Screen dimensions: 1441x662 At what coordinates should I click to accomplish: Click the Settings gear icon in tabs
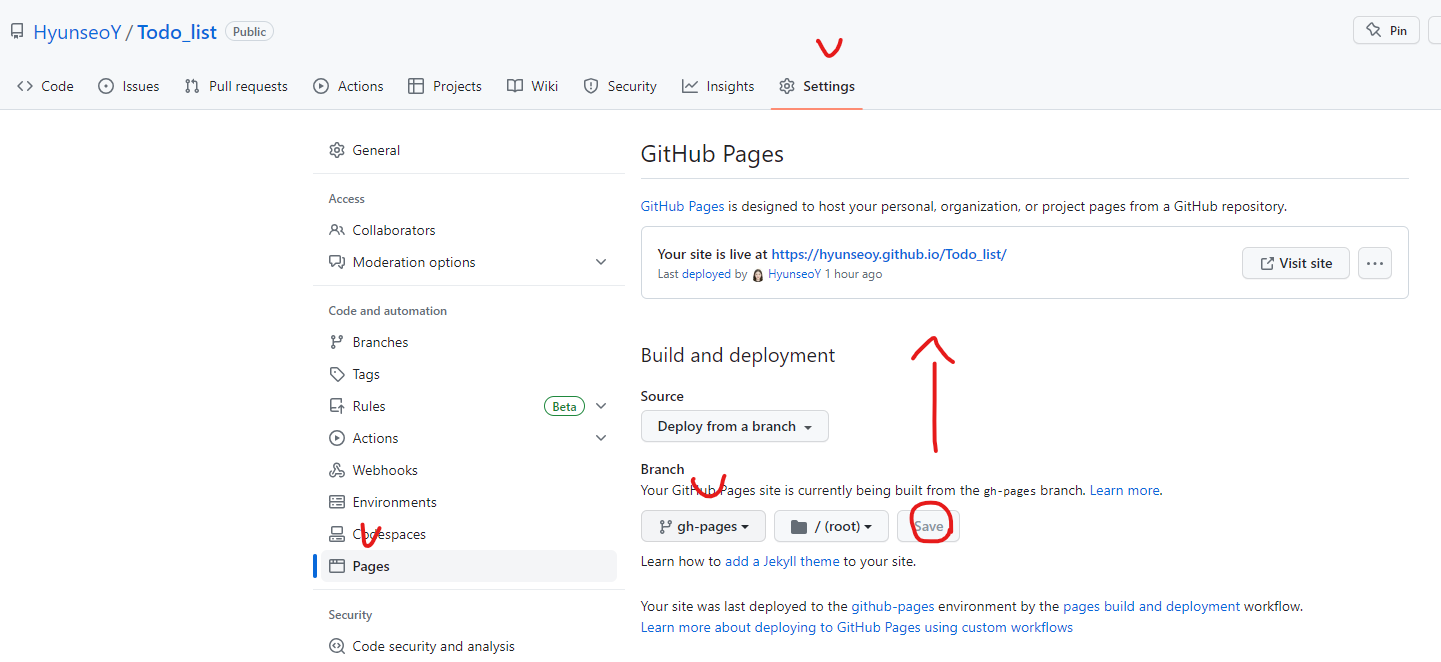tap(787, 86)
